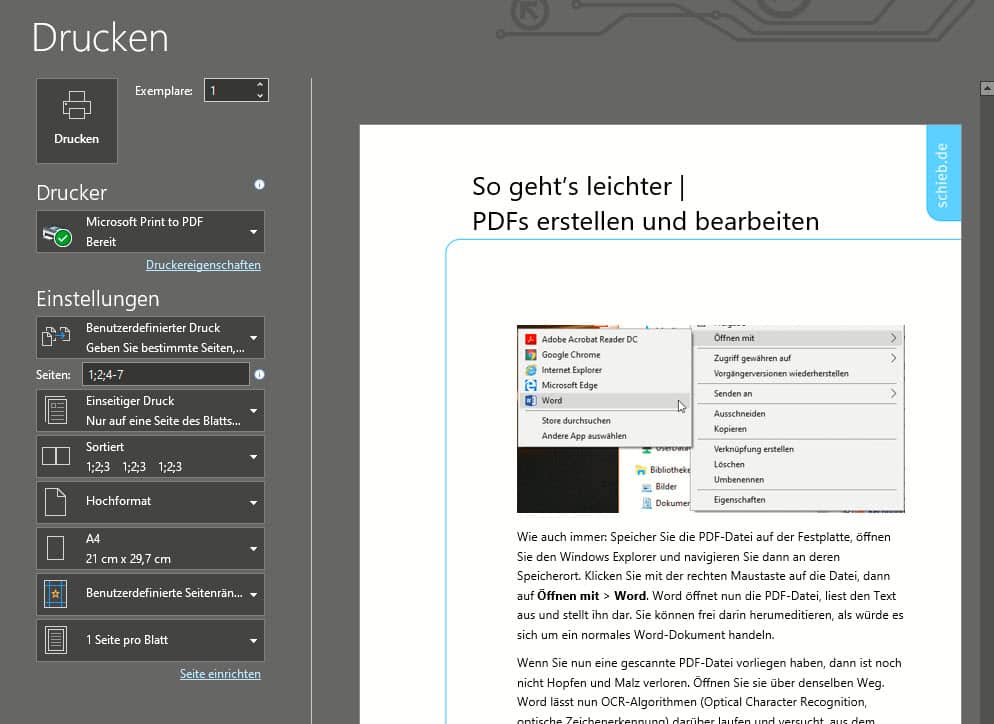The width and height of the screenshot is (994, 724).
Task: Open the A4 paper size dropdown
Action: (150, 548)
